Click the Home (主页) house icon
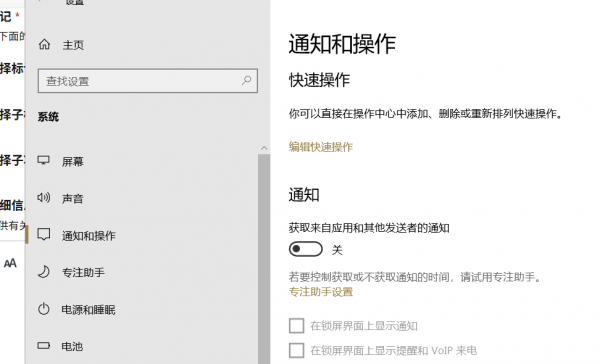 tap(44, 44)
